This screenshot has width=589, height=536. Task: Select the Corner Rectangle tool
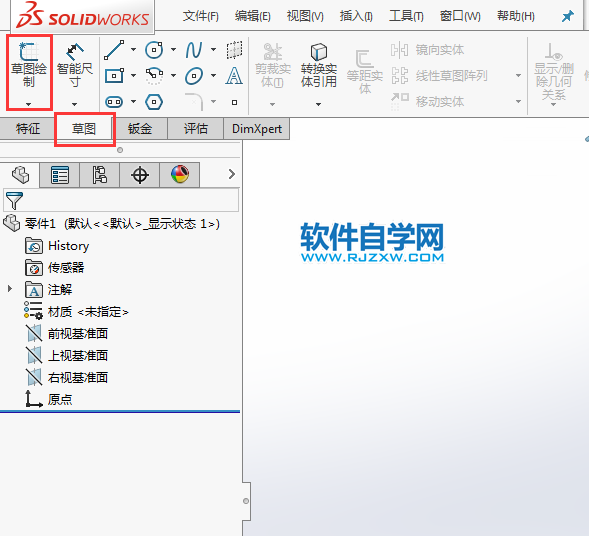(114, 76)
